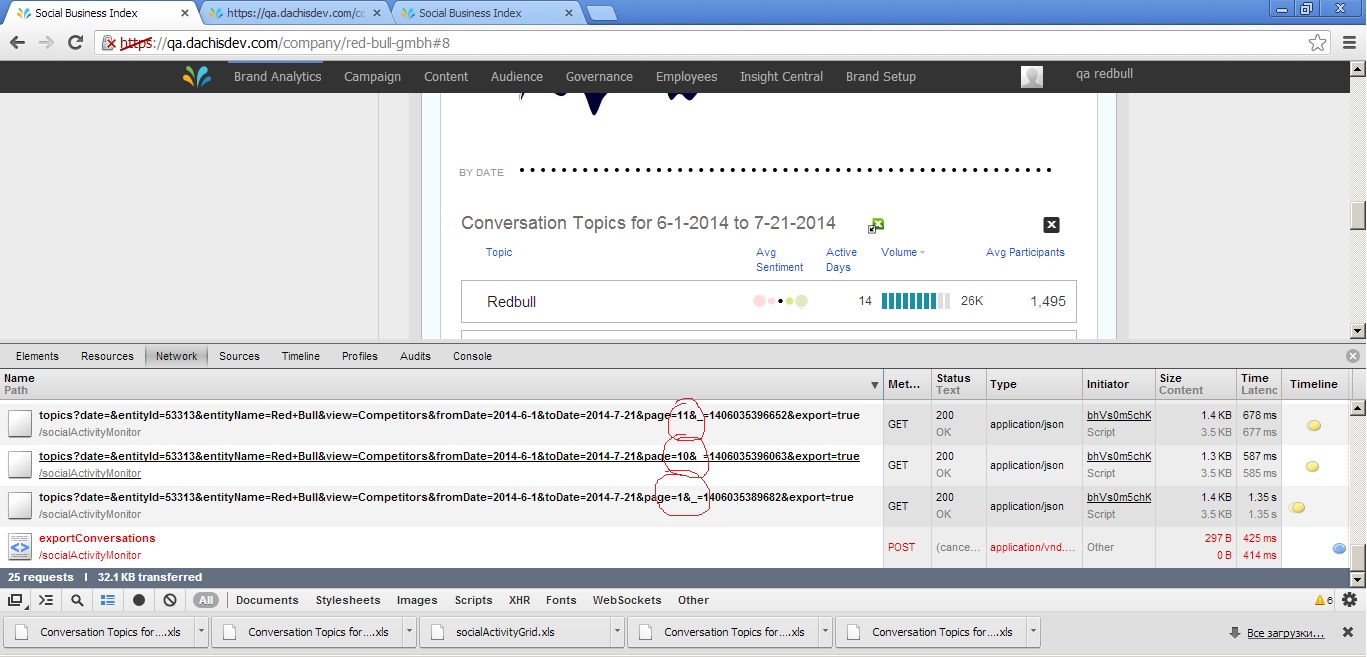Select the All network filter

coord(206,600)
